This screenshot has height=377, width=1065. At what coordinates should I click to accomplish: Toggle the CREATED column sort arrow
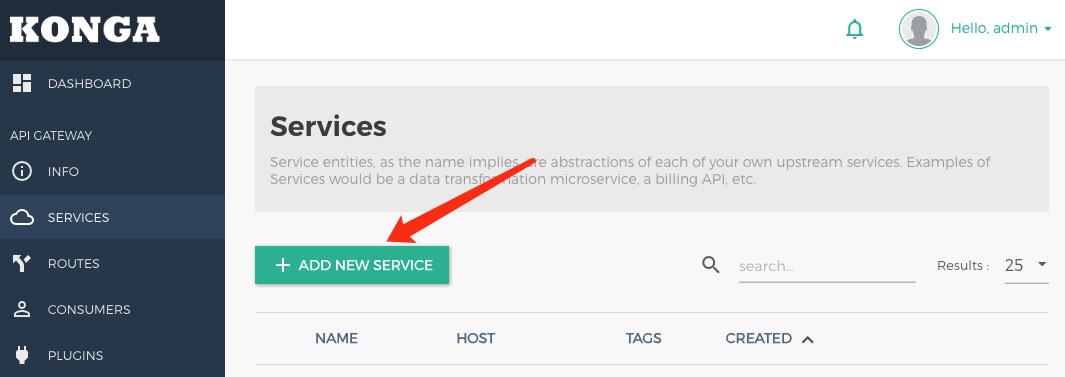click(808, 339)
